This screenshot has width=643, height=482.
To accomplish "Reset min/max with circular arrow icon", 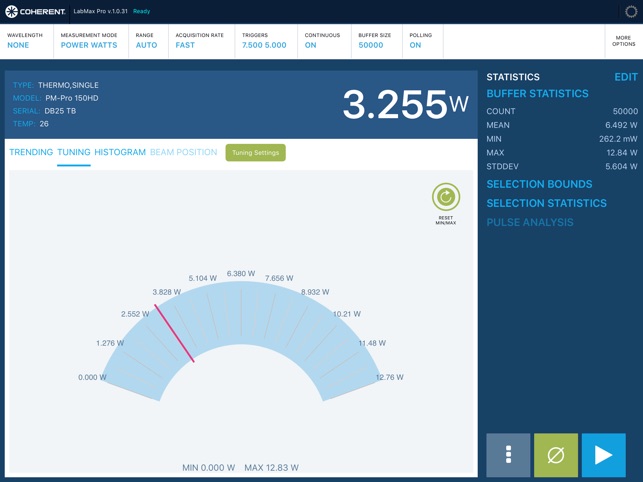I will point(446,196).
